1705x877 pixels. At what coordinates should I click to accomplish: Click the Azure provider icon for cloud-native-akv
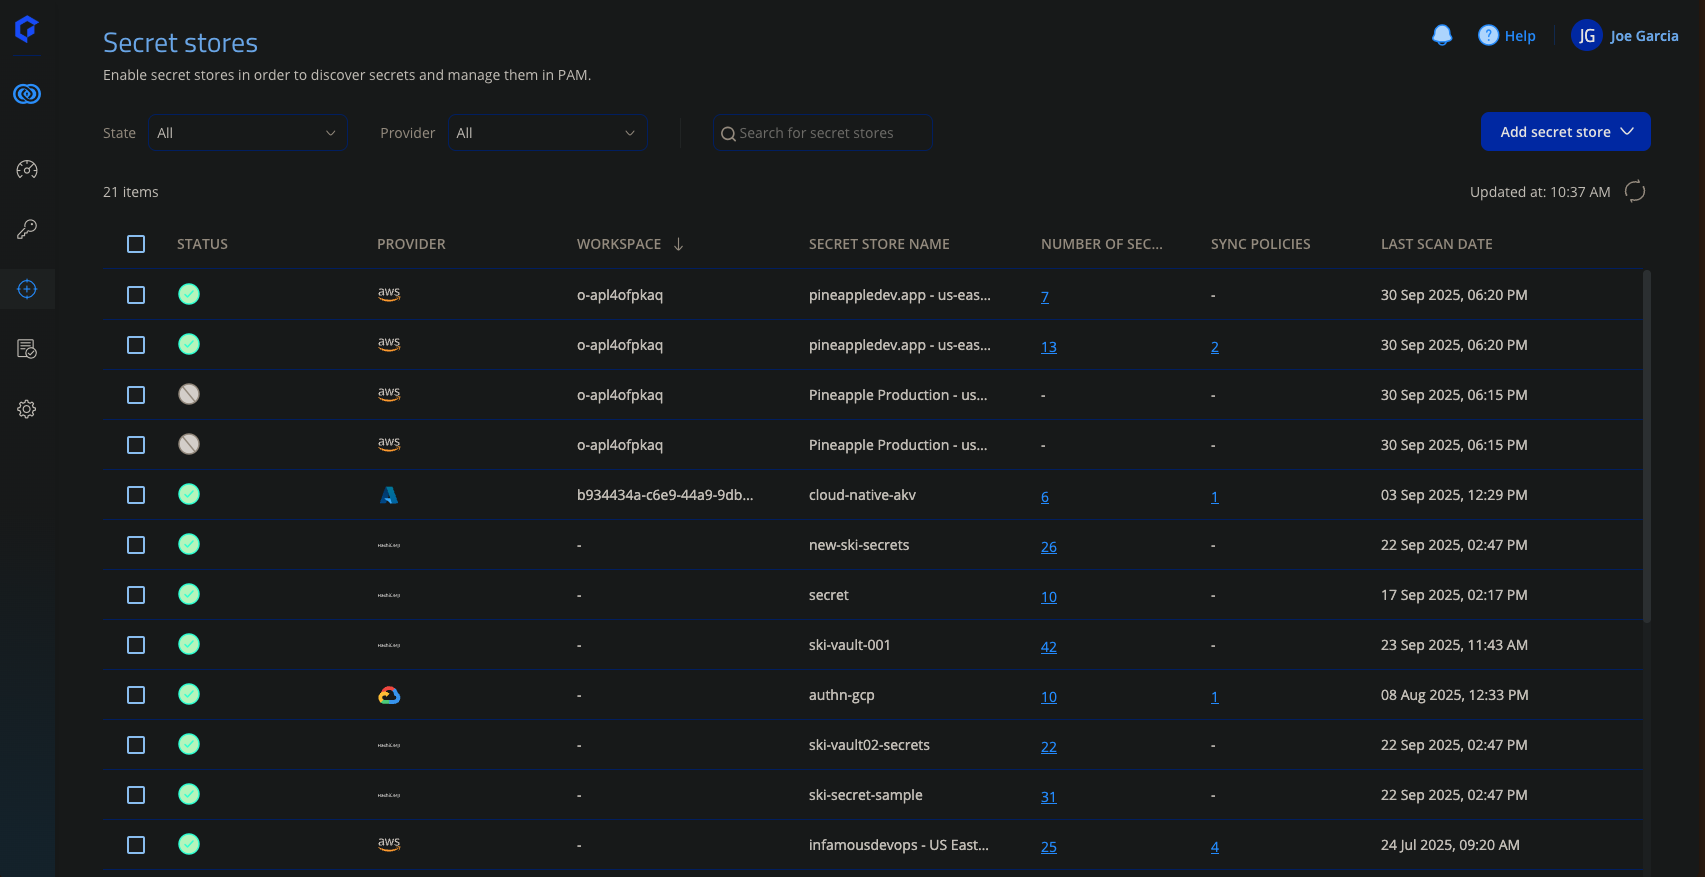[x=389, y=495]
